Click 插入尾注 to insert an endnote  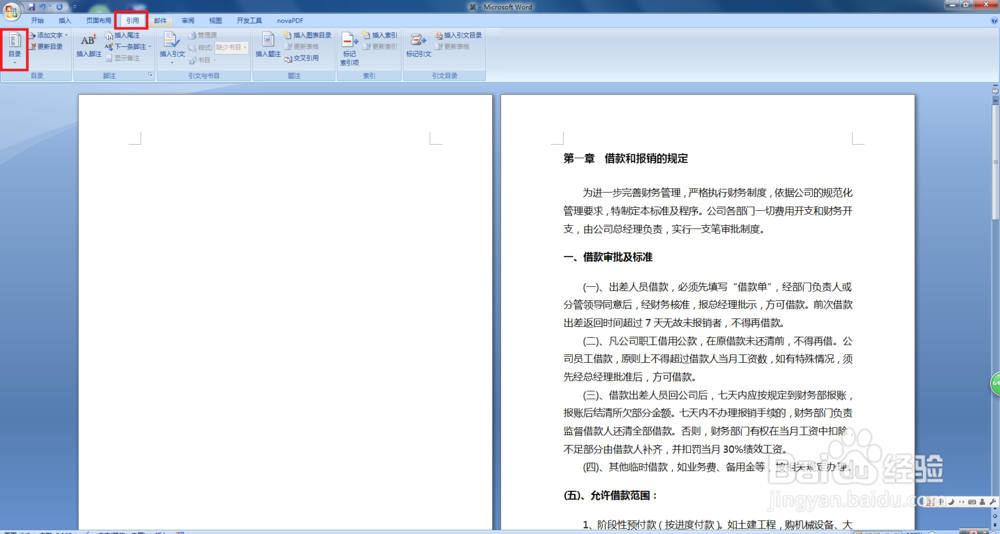coord(122,35)
